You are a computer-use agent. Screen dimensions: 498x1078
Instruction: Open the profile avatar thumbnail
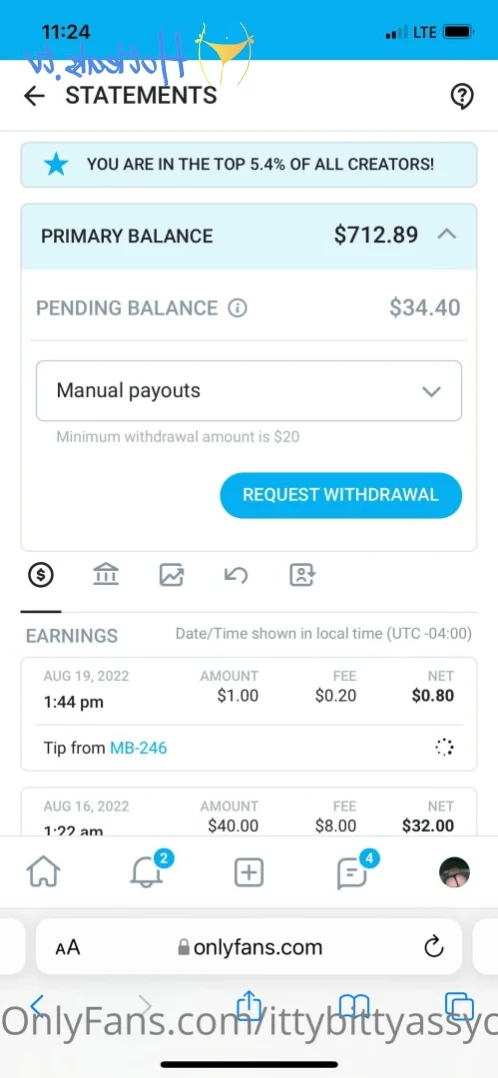tap(454, 873)
